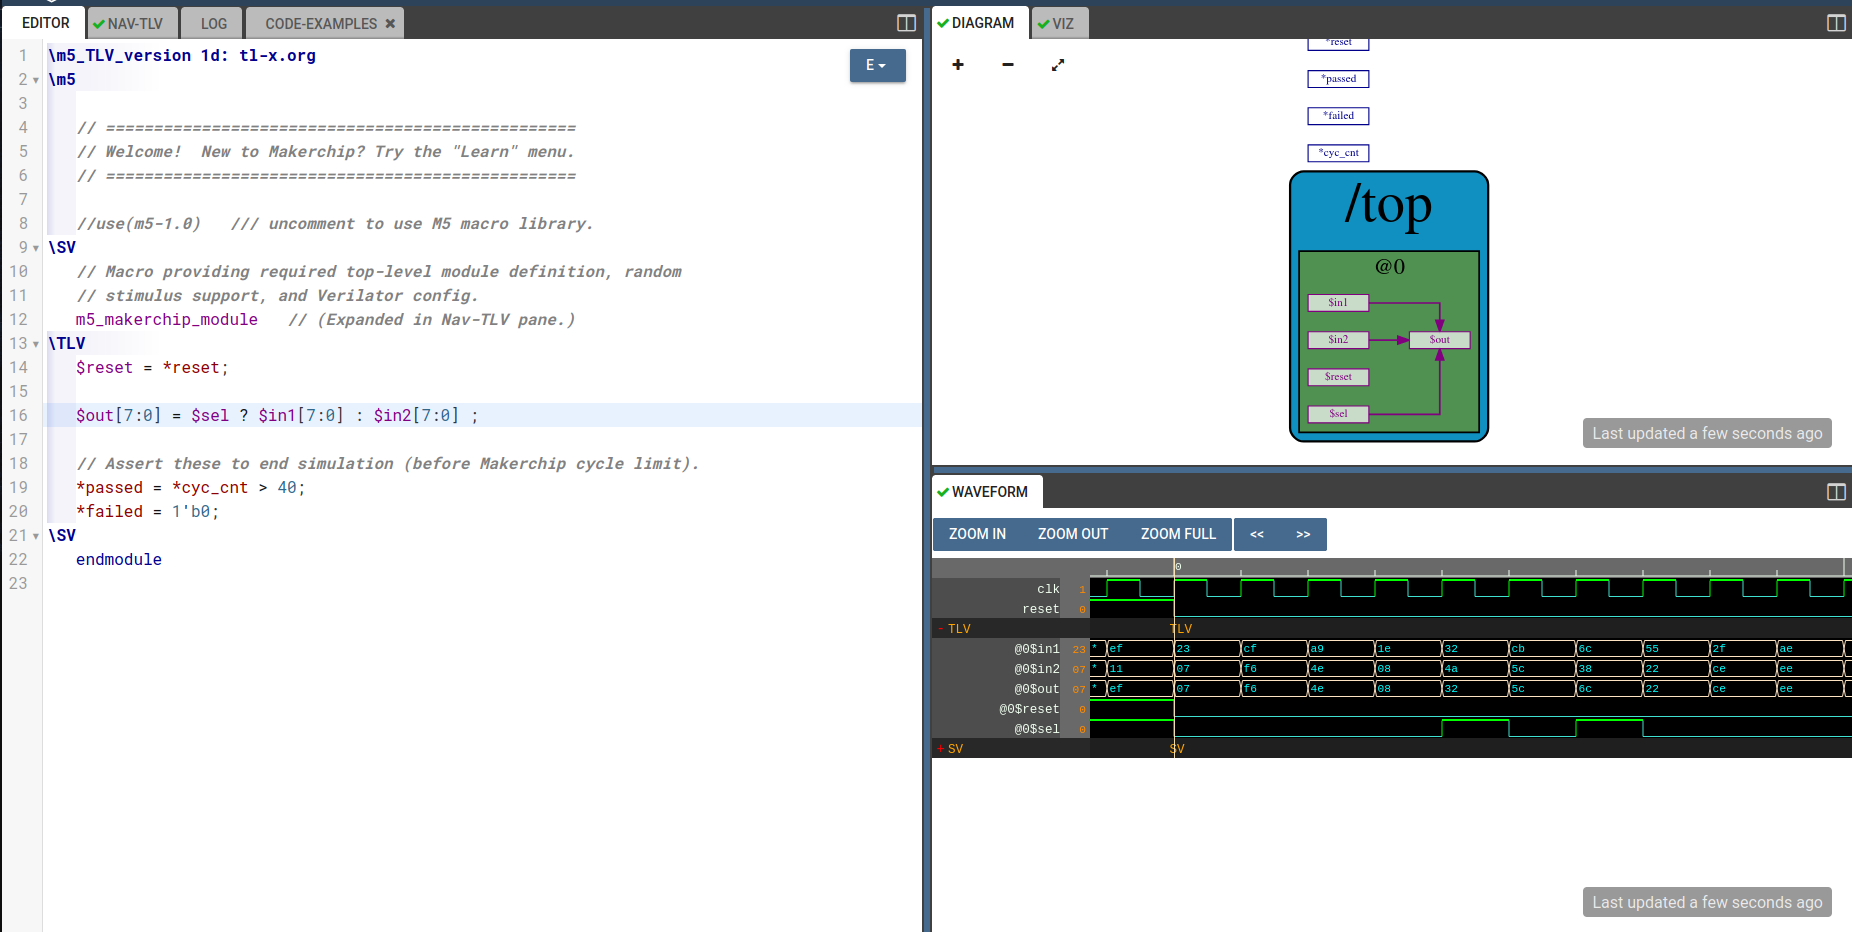Select the WAVEFORM tab
Image resolution: width=1852 pixels, height=932 pixels.
pos(988,492)
